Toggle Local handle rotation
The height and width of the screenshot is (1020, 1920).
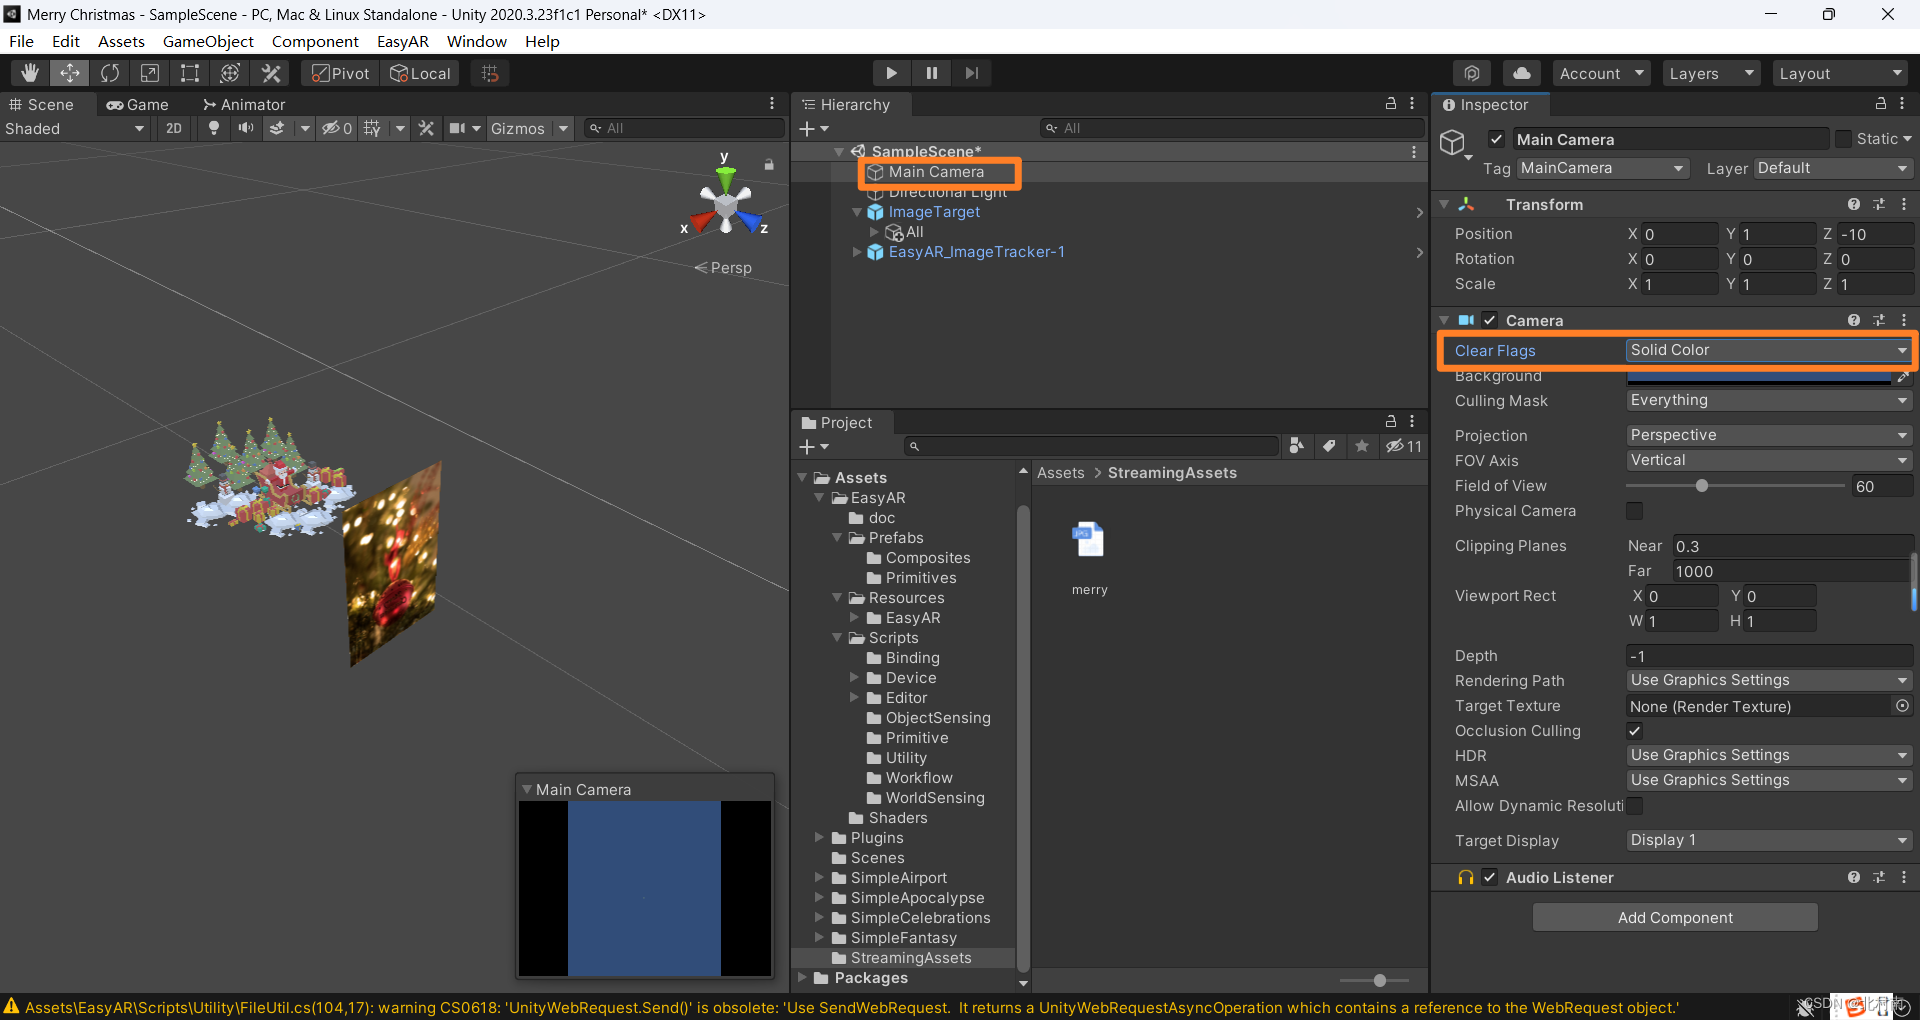coord(420,73)
